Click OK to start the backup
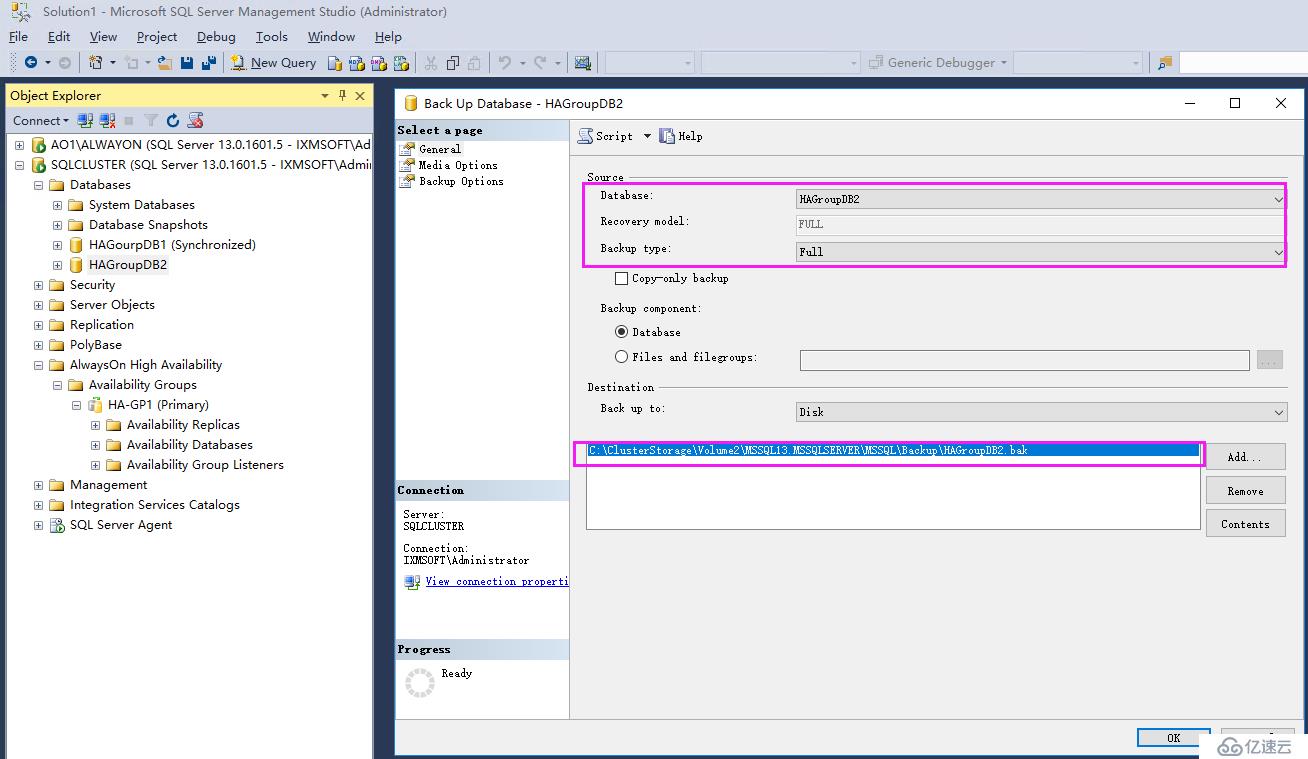The width and height of the screenshot is (1308, 759). 1173,738
